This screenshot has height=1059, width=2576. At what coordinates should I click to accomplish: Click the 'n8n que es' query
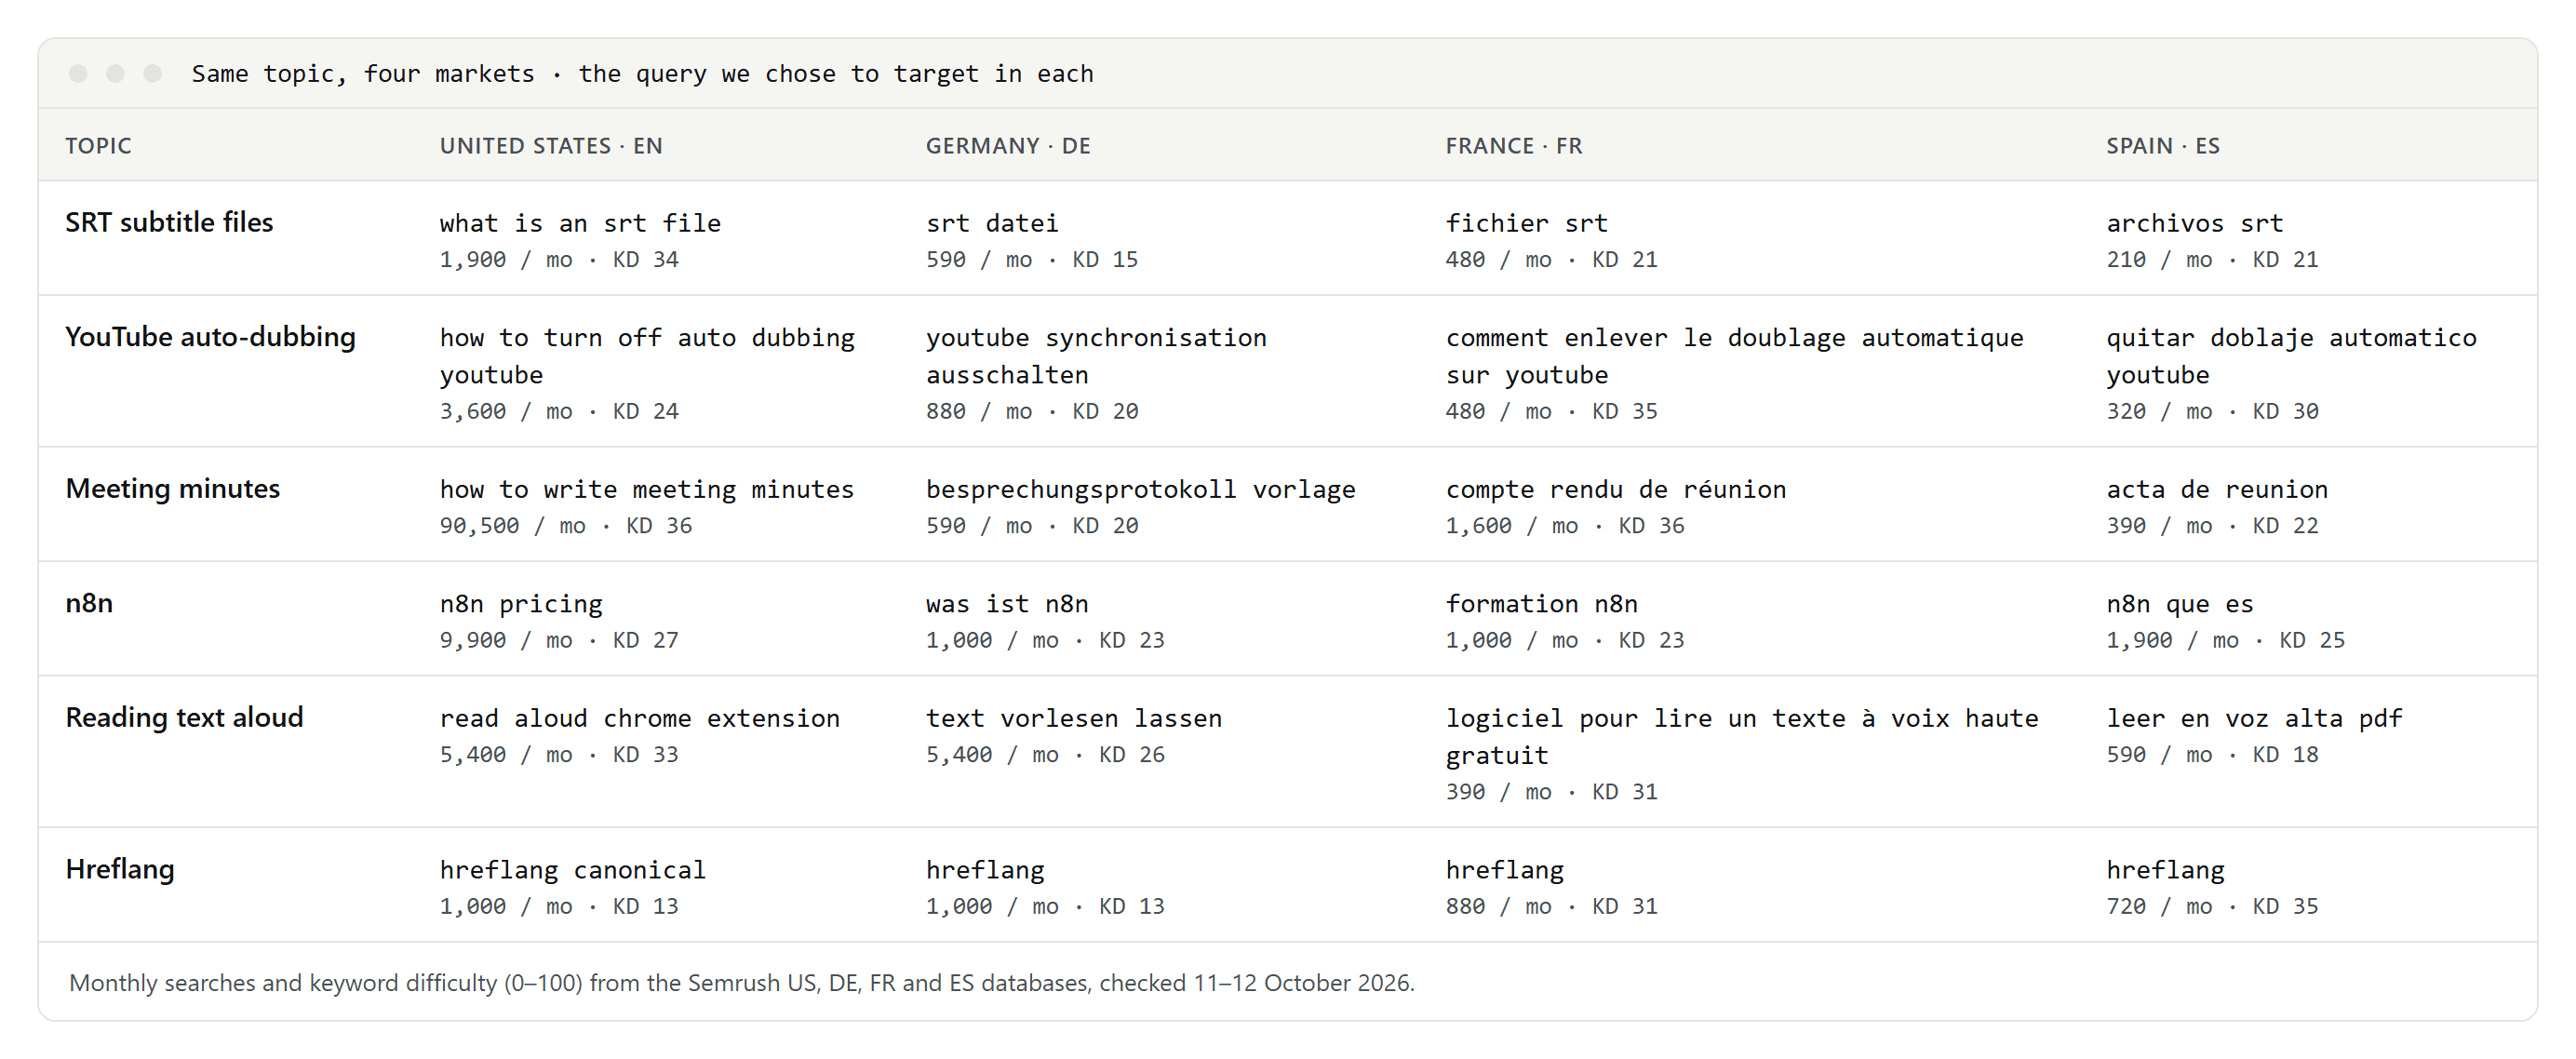[x=2180, y=604]
